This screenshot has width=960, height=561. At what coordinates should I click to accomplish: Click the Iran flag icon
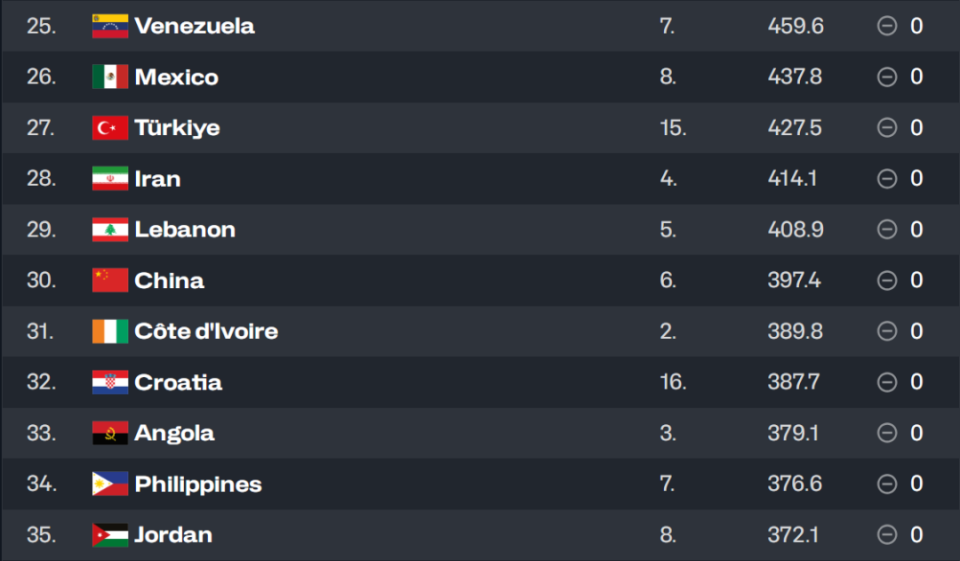click(110, 179)
